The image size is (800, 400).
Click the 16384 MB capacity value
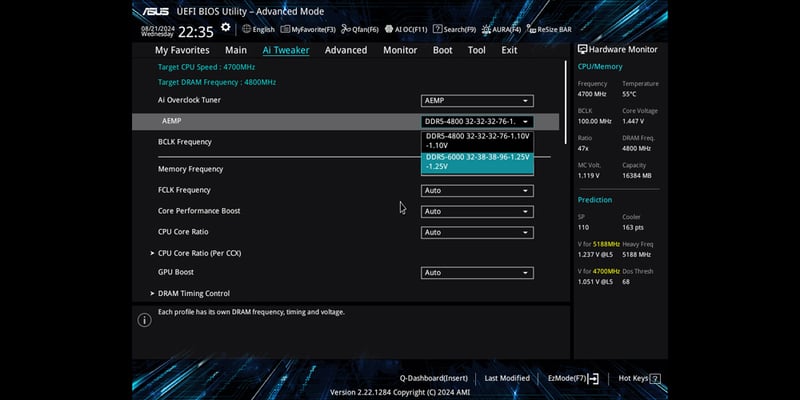tap(637, 176)
